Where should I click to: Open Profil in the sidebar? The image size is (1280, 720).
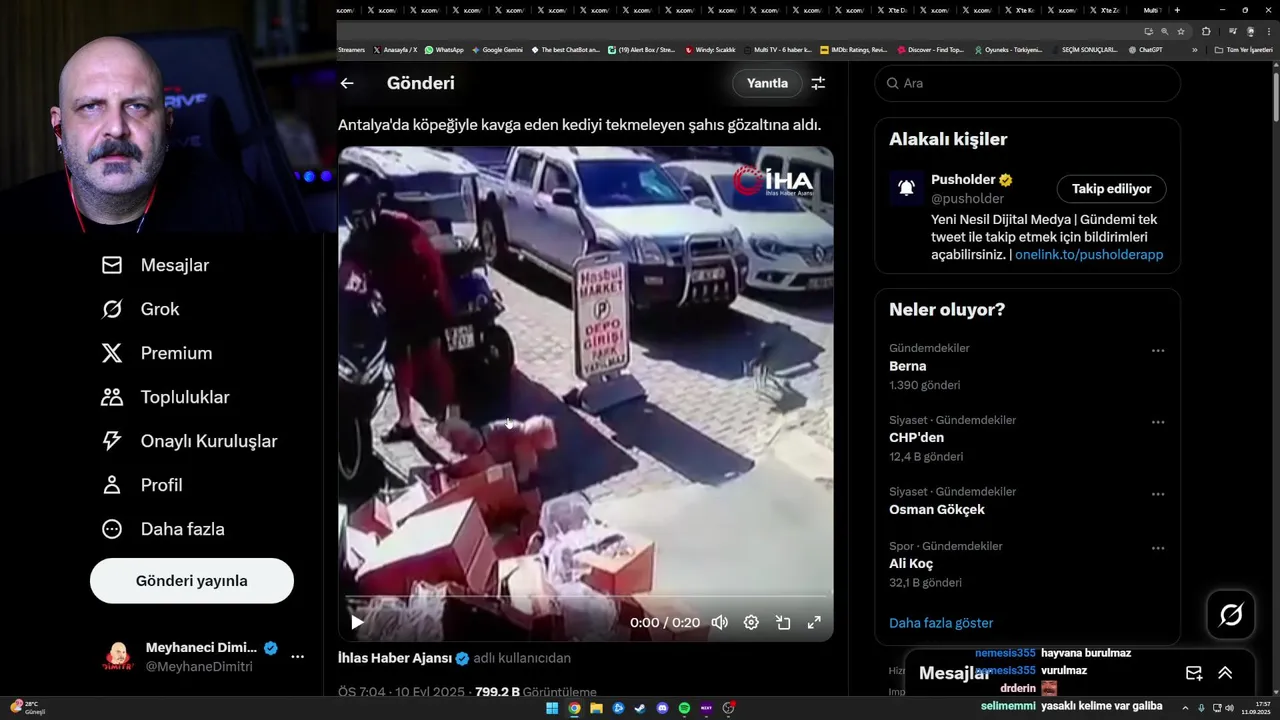142,485
